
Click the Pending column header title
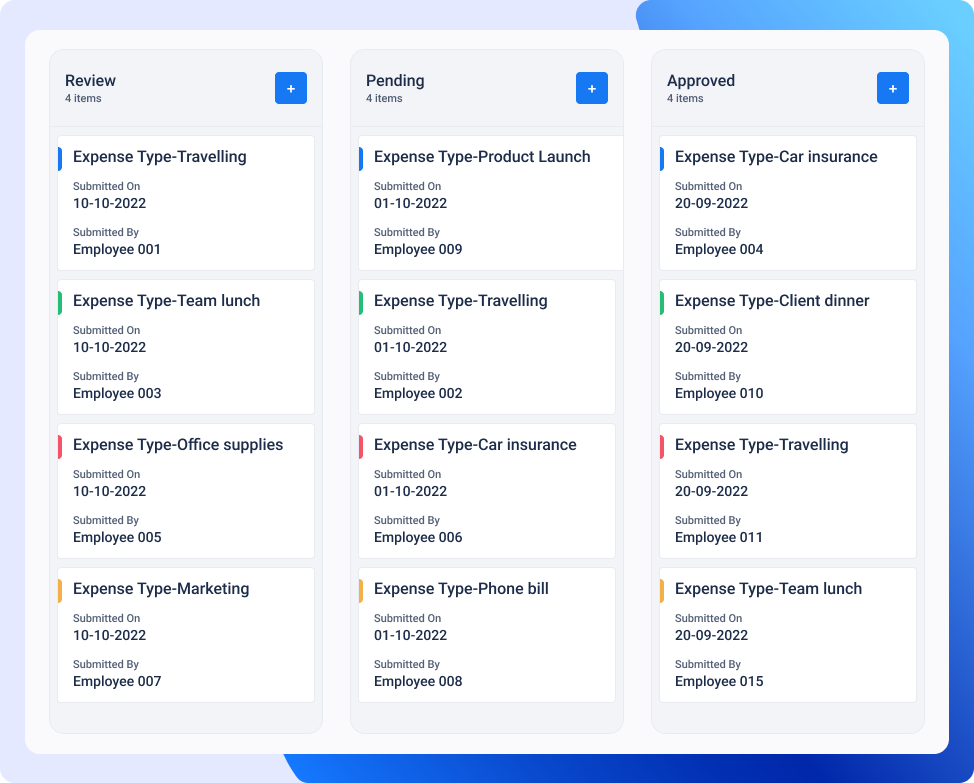point(395,81)
